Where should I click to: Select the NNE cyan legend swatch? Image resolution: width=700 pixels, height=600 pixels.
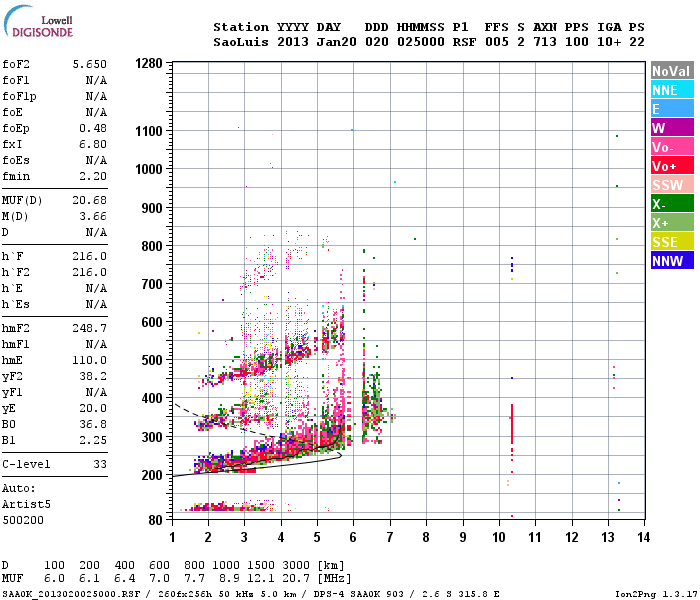click(672, 90)
